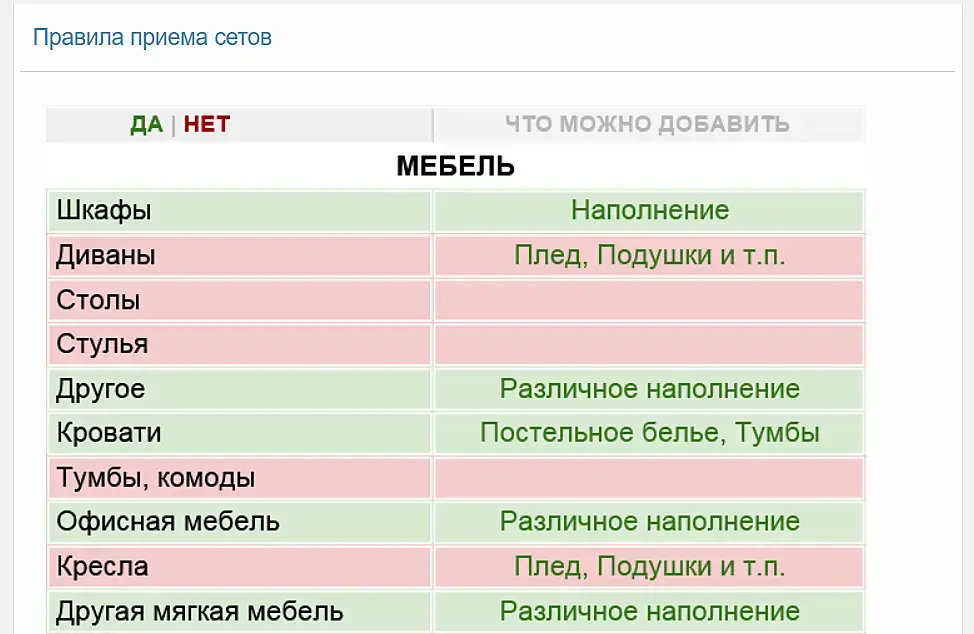974x634 pixels.
Task: Click the green "ДА" header label
Action: 146,125
